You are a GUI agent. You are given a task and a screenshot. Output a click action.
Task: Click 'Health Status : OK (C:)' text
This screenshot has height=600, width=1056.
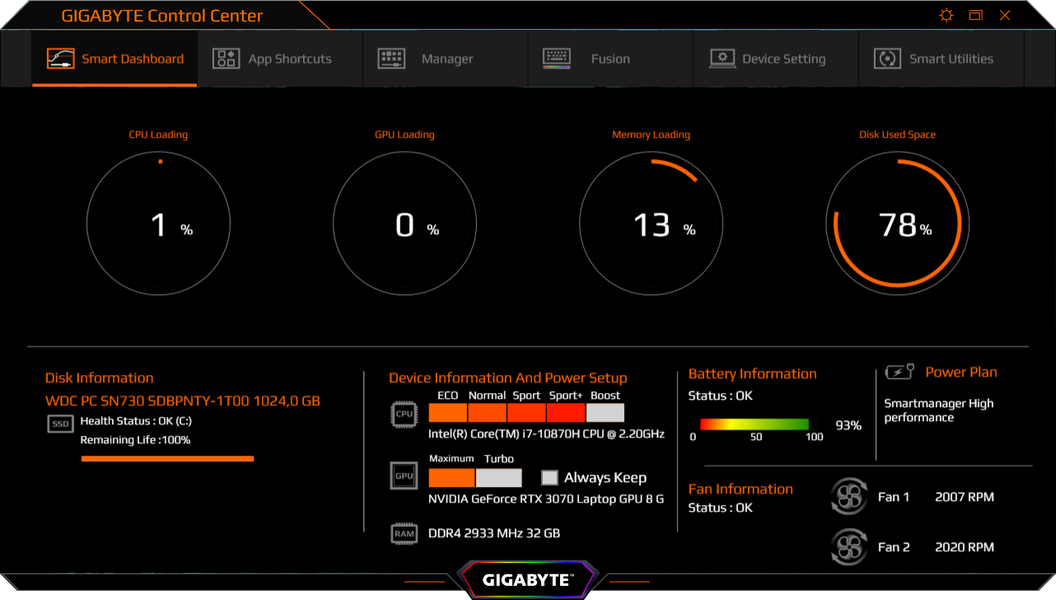point(136,421)
